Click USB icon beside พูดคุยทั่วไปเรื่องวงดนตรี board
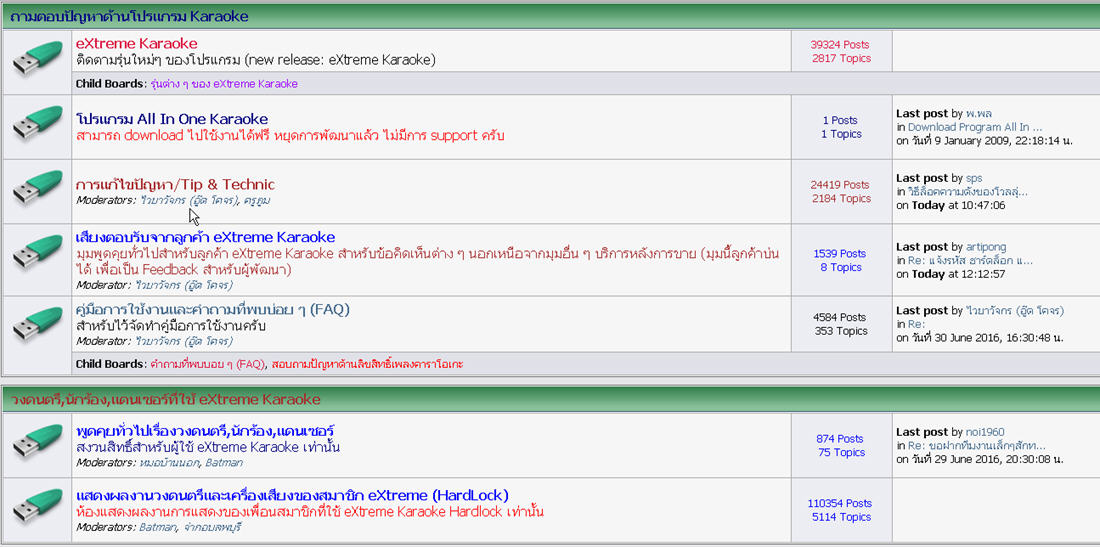The image size is (1100, 547). (37, 442)
